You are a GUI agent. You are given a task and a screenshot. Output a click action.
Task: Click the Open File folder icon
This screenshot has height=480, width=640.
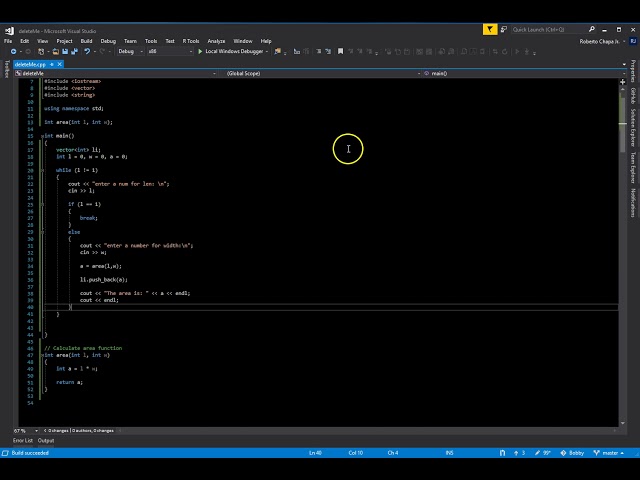tap(56, 51)
